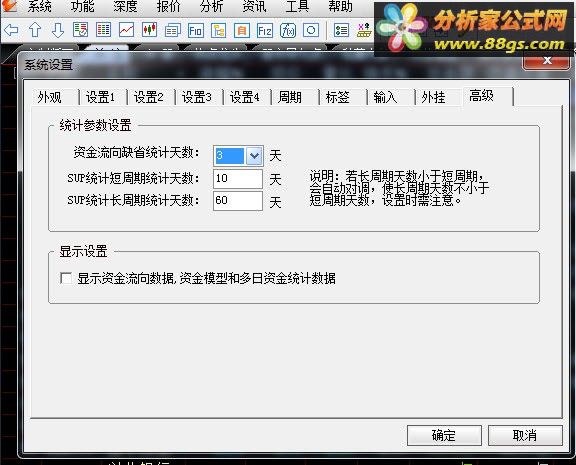The image size is (576, 465).
Task: Click the SUP长周期统计天数 input field
Action: (x=238, y=201)
